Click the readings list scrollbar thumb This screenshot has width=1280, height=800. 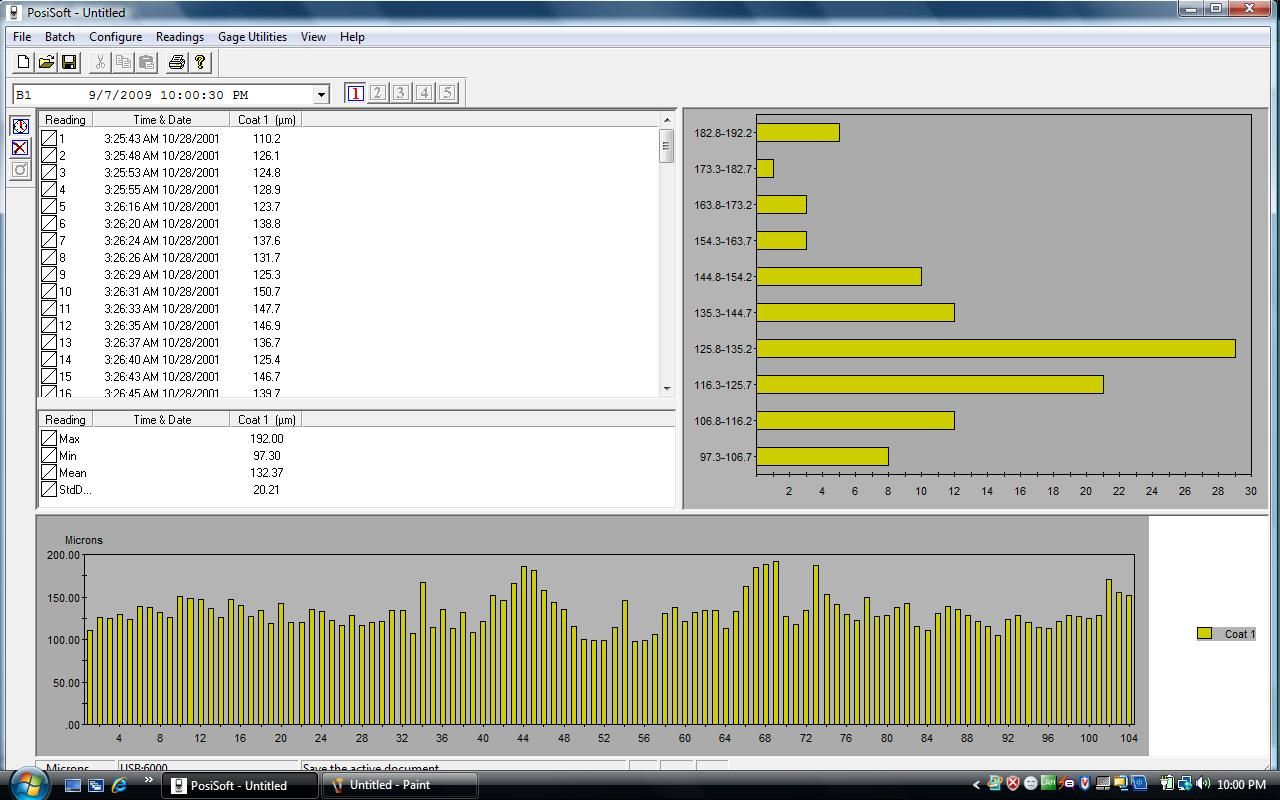[x=667, y=146]
